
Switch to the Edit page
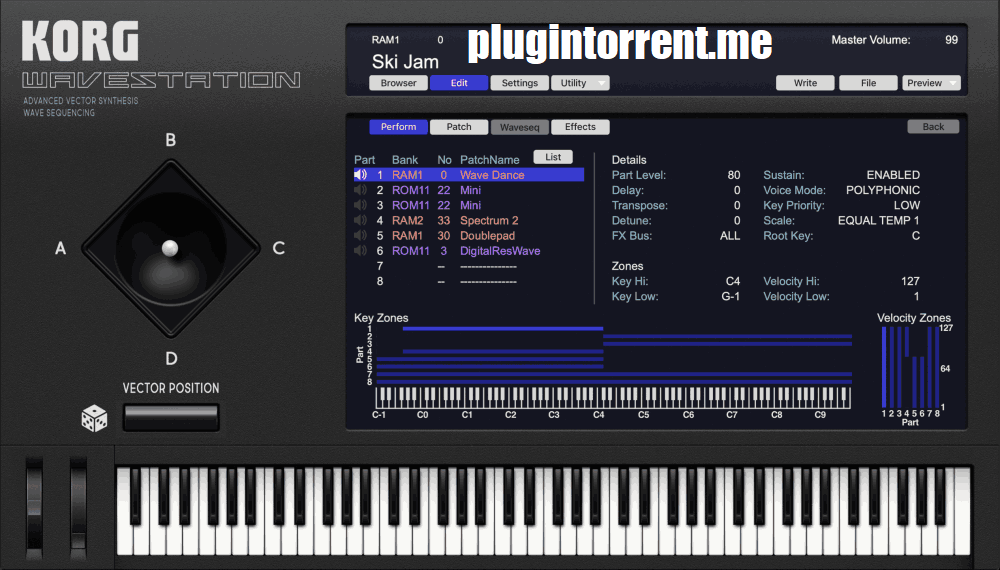[x=459, y=83]
